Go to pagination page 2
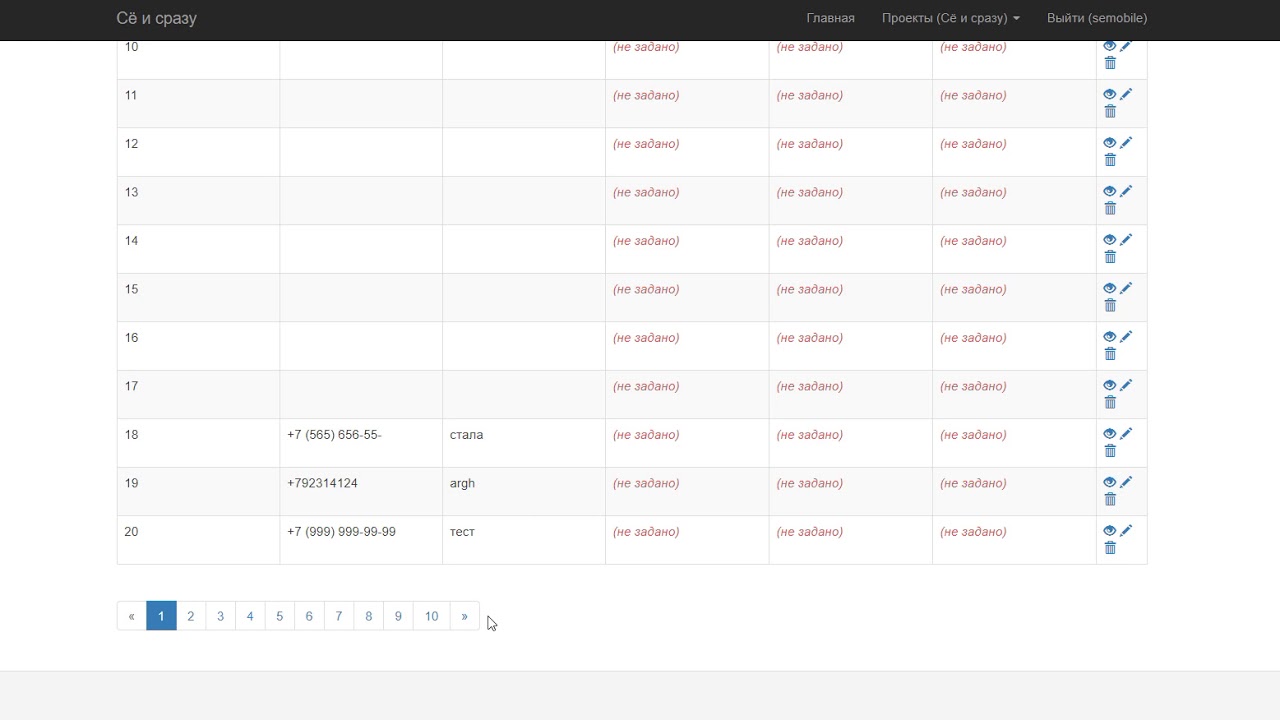Screen dimensions: 1280x720 pos(190,616)
